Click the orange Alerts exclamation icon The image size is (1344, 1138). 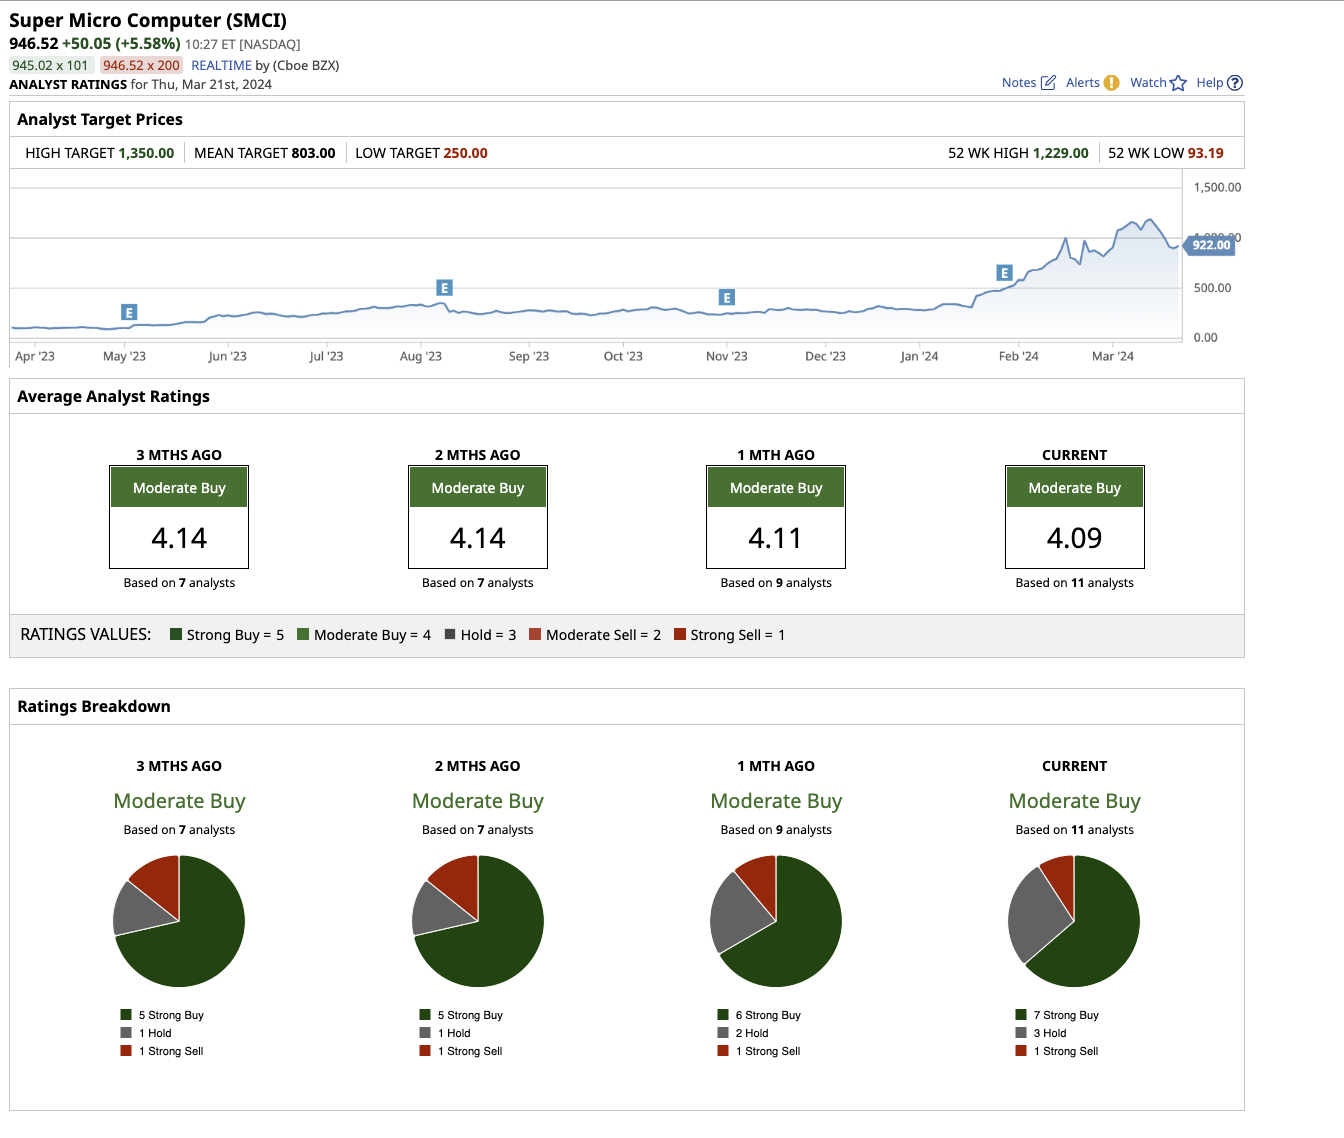(x=1111, y=83)
